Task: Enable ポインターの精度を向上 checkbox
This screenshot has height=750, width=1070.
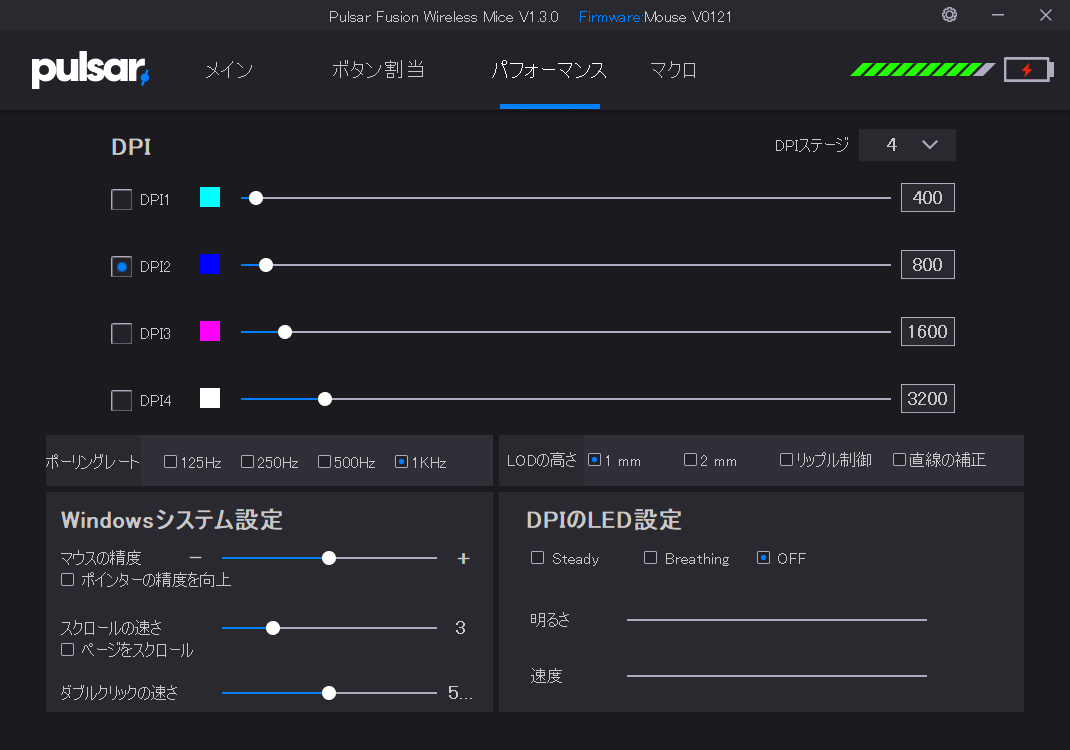Action: 68,580
